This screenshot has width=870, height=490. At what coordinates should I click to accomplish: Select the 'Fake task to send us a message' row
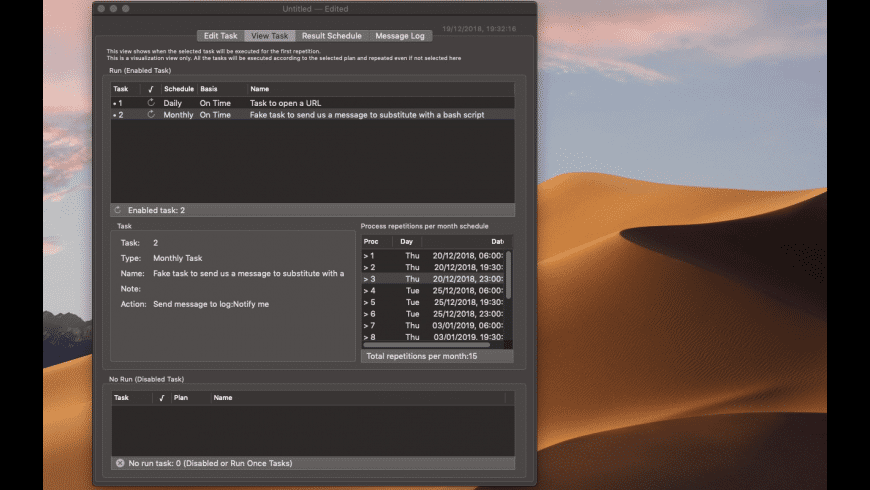click(x=312, y=114)
